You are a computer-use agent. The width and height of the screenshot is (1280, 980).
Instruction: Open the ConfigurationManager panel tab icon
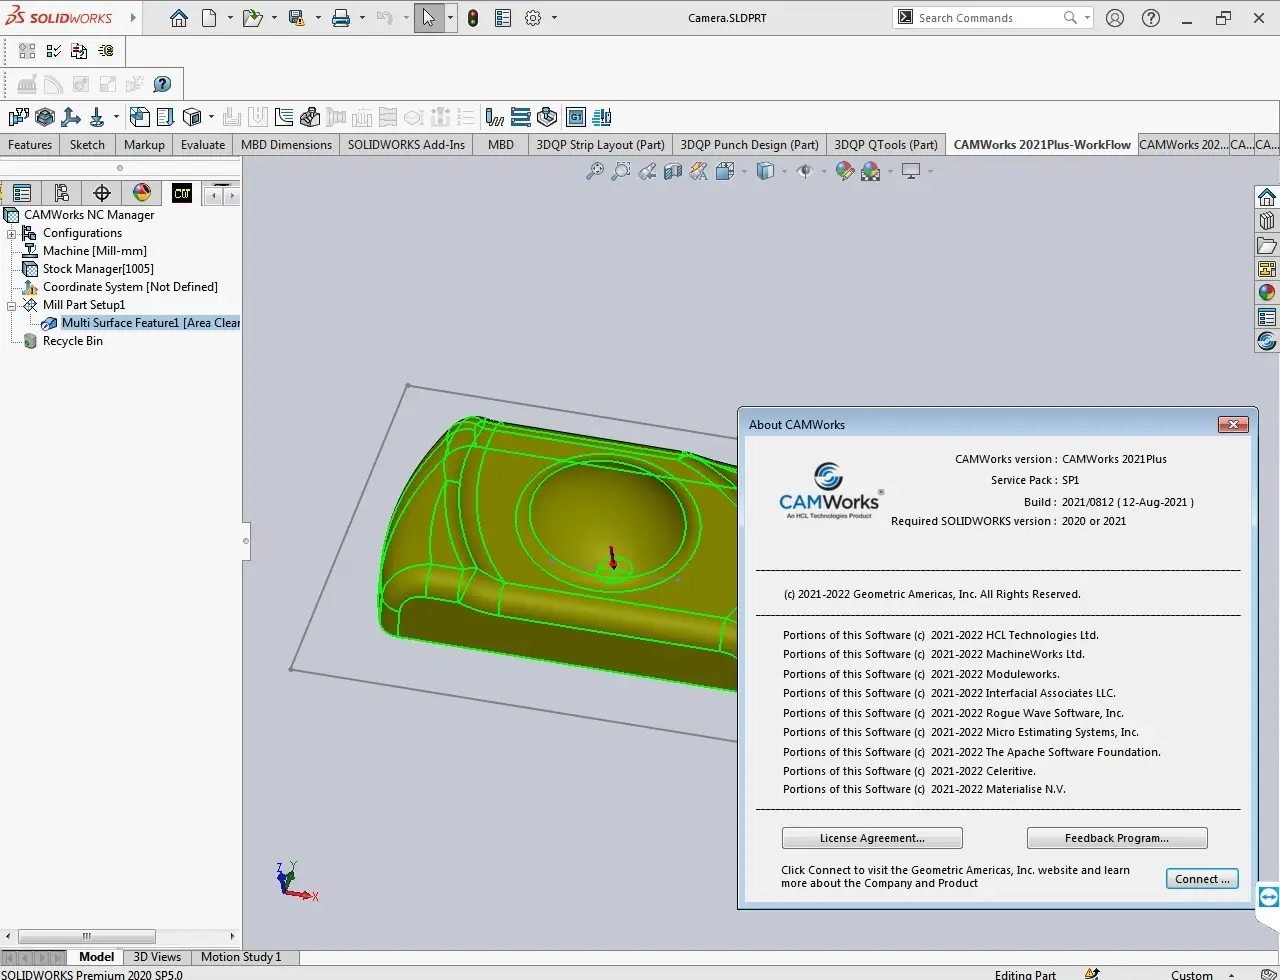pos(61,193)
